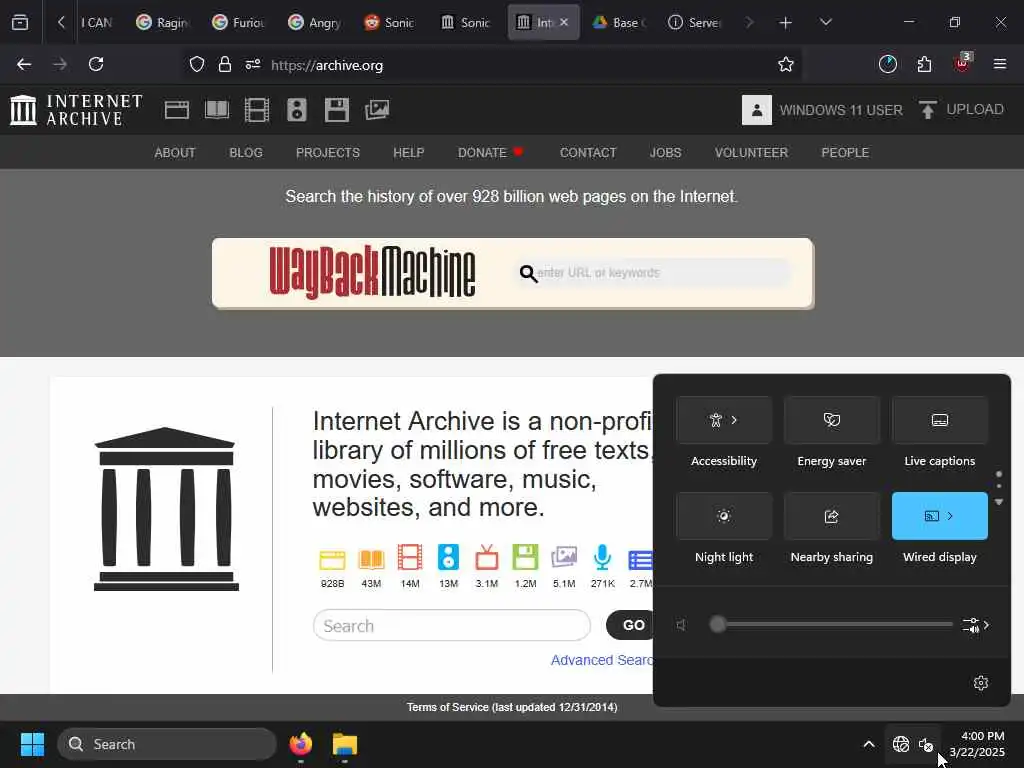Open quick settings gear icon

[981, 683]
